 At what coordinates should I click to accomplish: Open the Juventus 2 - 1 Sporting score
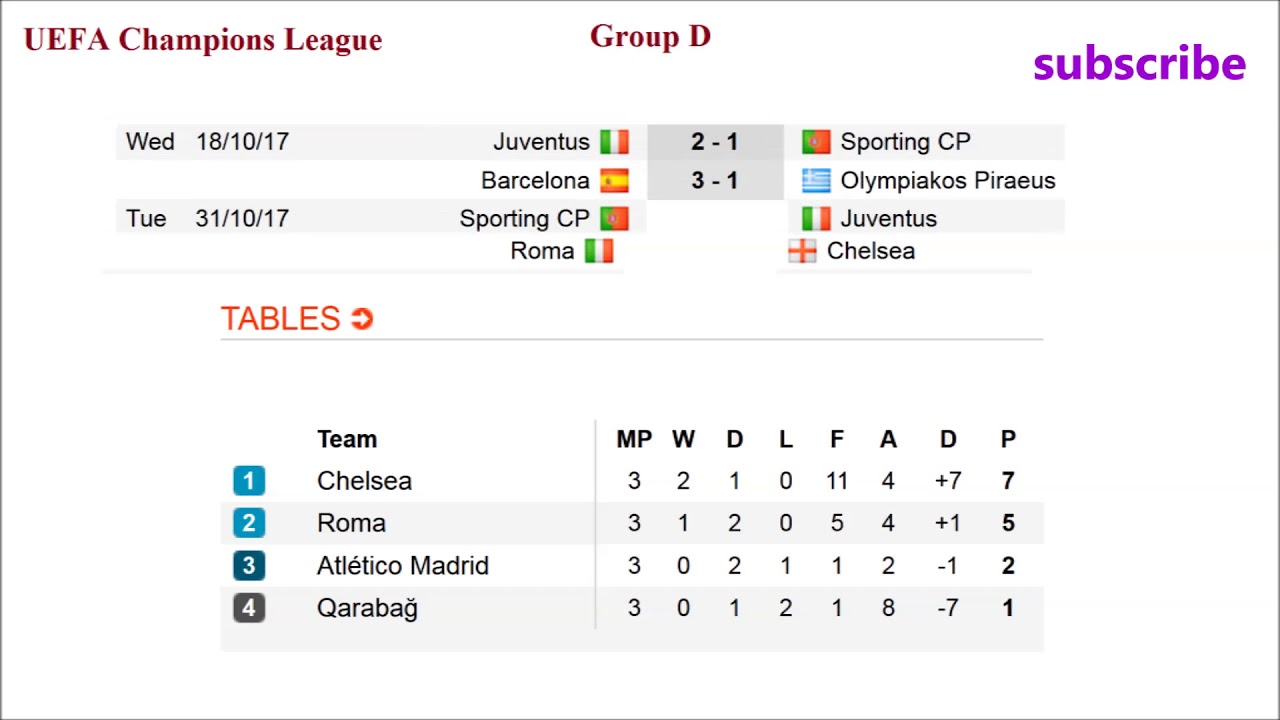[714, 142]
